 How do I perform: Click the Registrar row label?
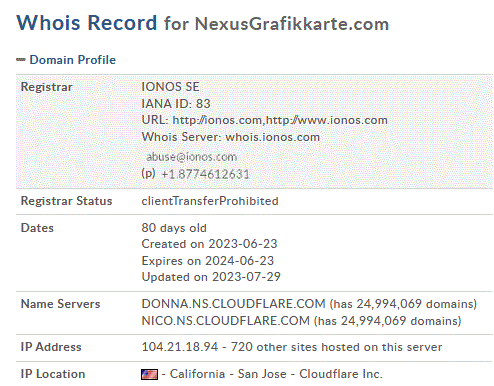(x=46, y=87)
